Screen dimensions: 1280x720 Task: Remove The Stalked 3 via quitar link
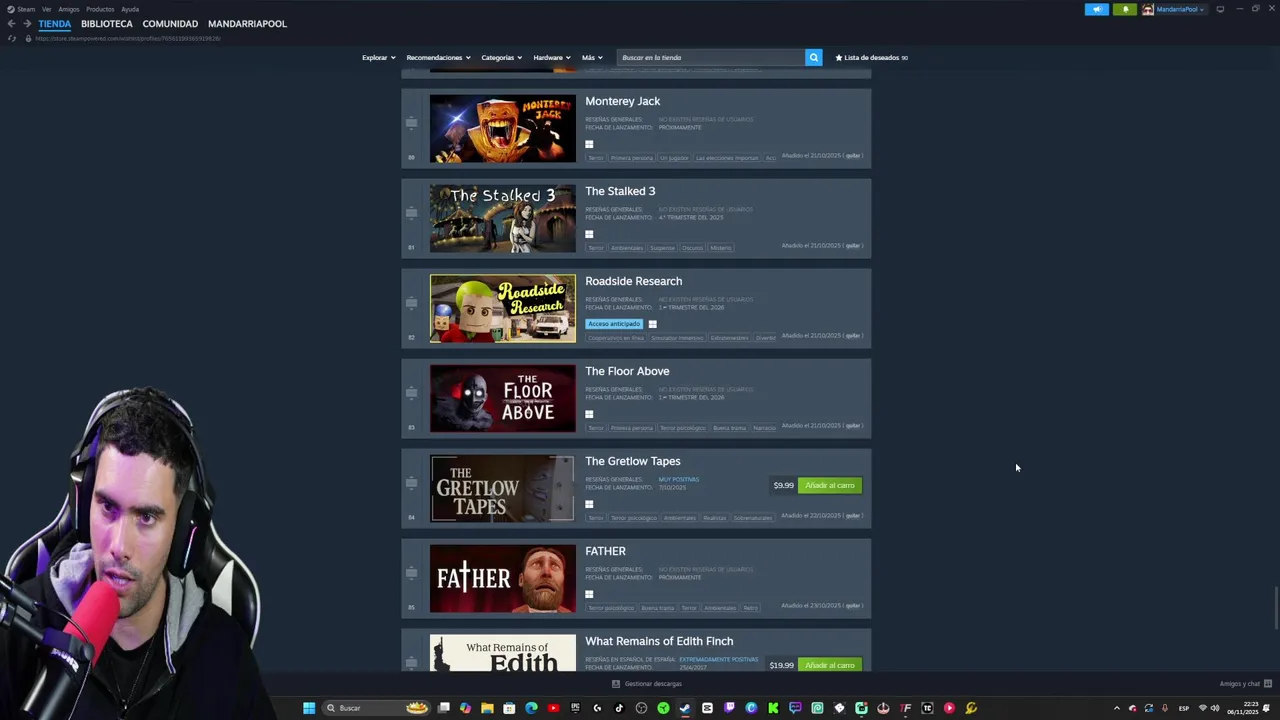(x=852, y=246)
